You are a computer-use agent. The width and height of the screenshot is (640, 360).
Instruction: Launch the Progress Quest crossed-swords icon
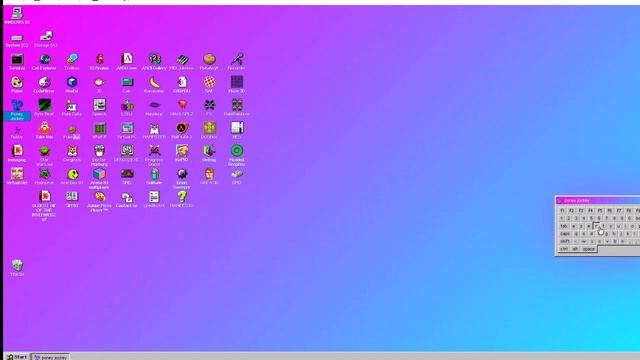tap(154, 155)
